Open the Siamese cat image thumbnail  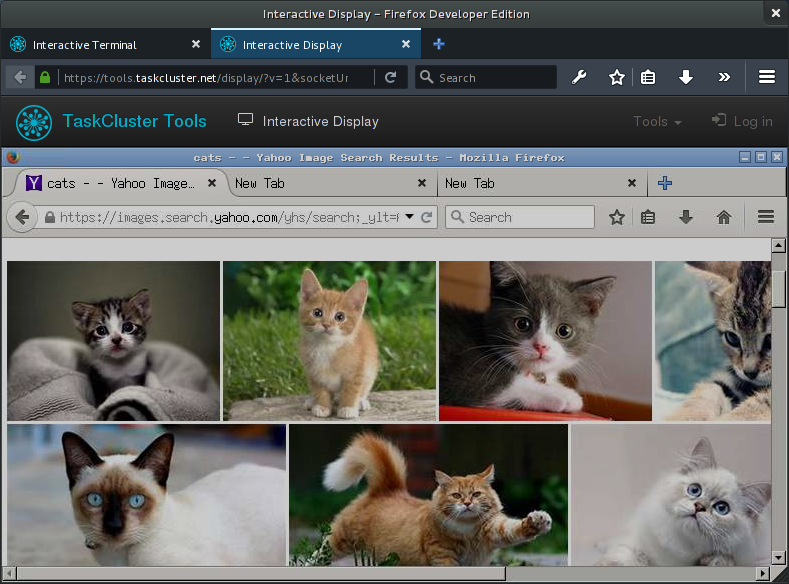[x=146, y=495]
